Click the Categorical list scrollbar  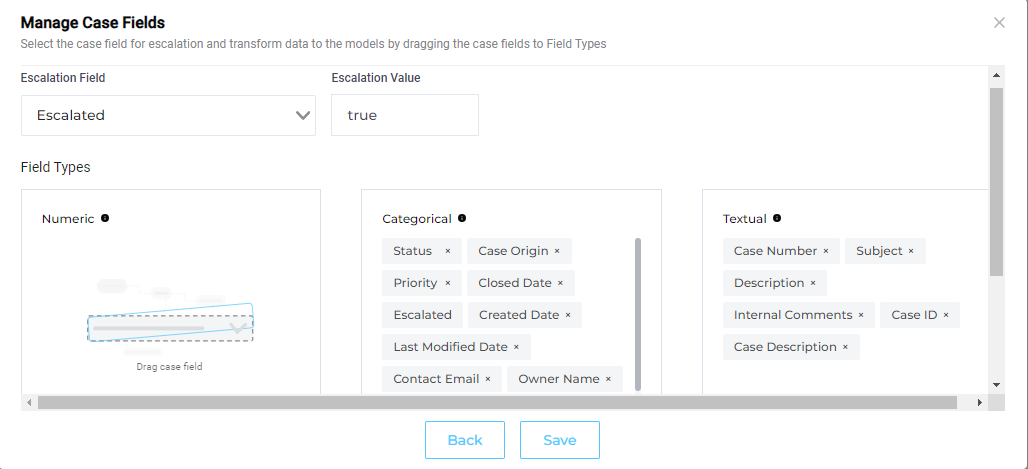638,310
